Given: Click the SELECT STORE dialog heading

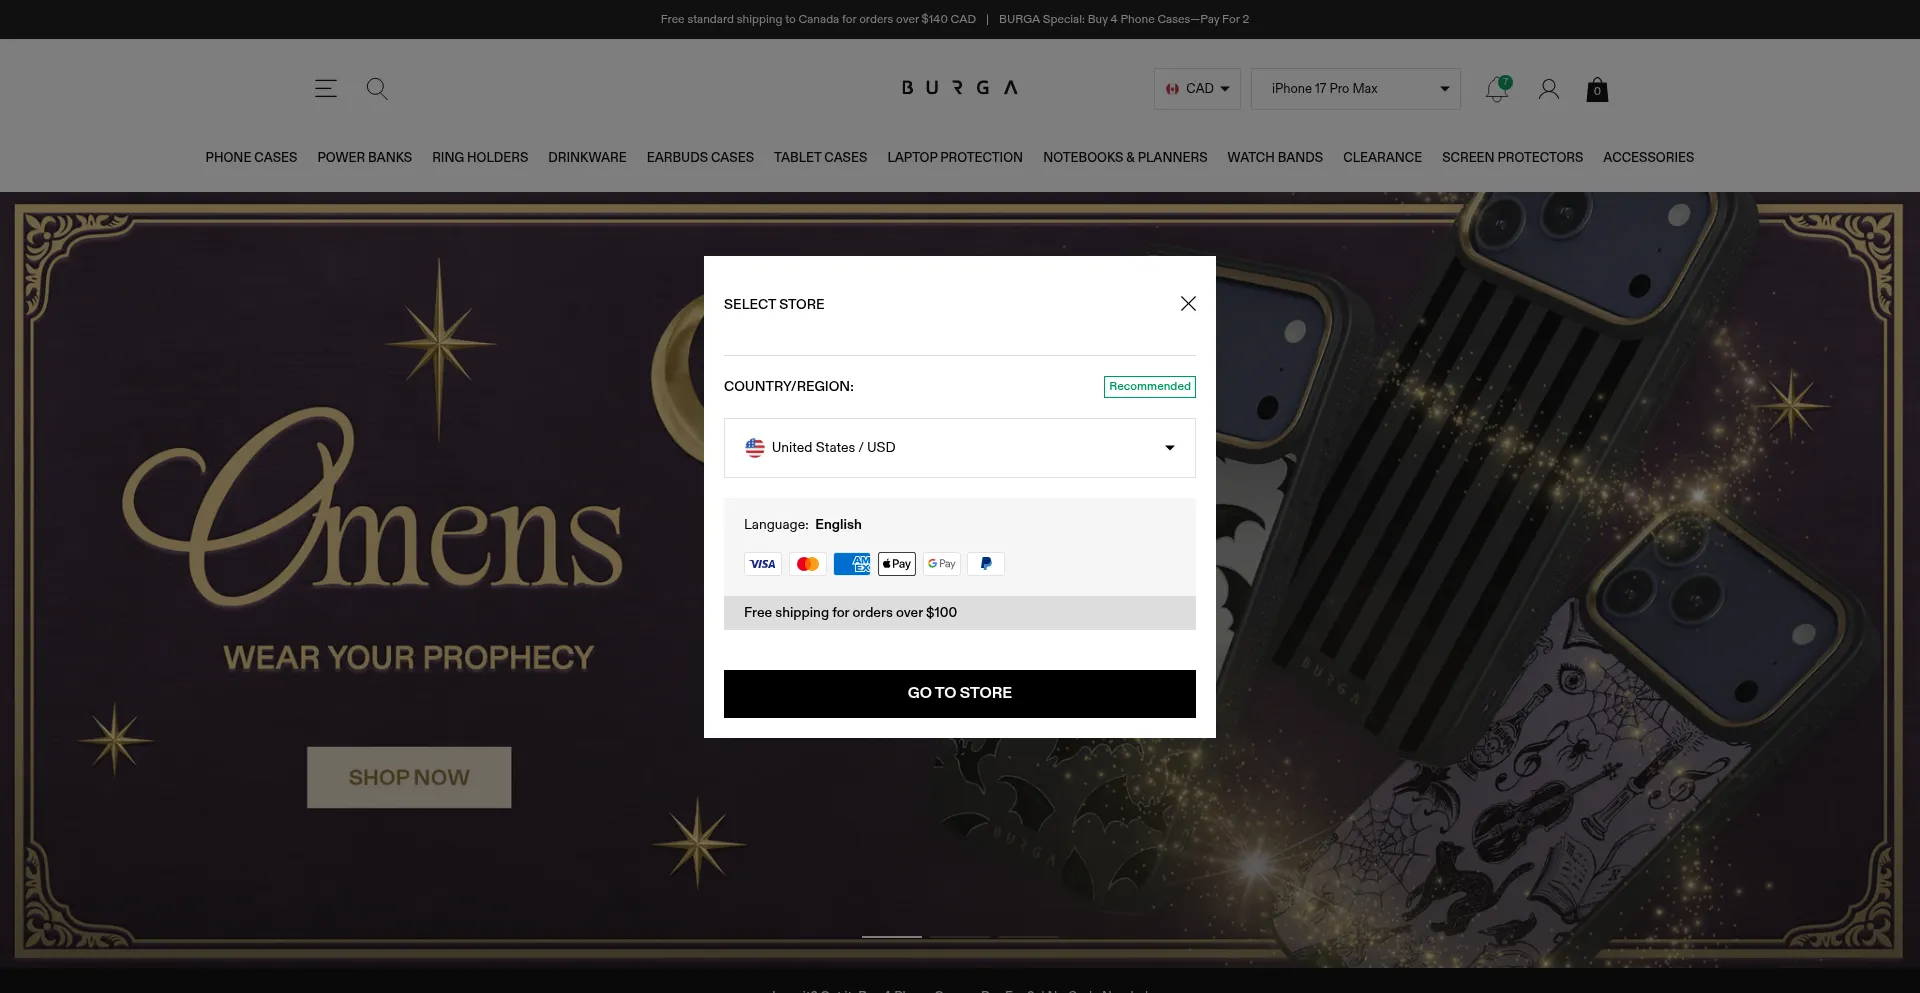Looking at the screenshot, I should coord(774,304).
